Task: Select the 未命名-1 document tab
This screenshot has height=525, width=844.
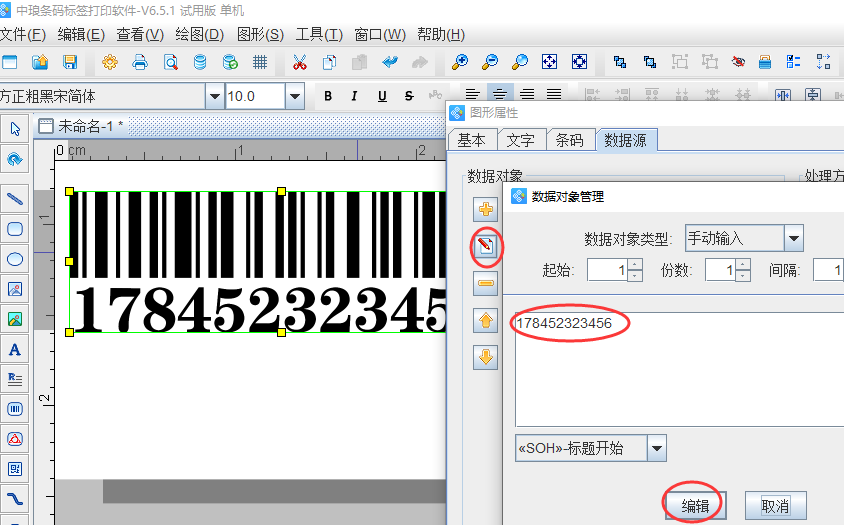Action: (82, 126)
